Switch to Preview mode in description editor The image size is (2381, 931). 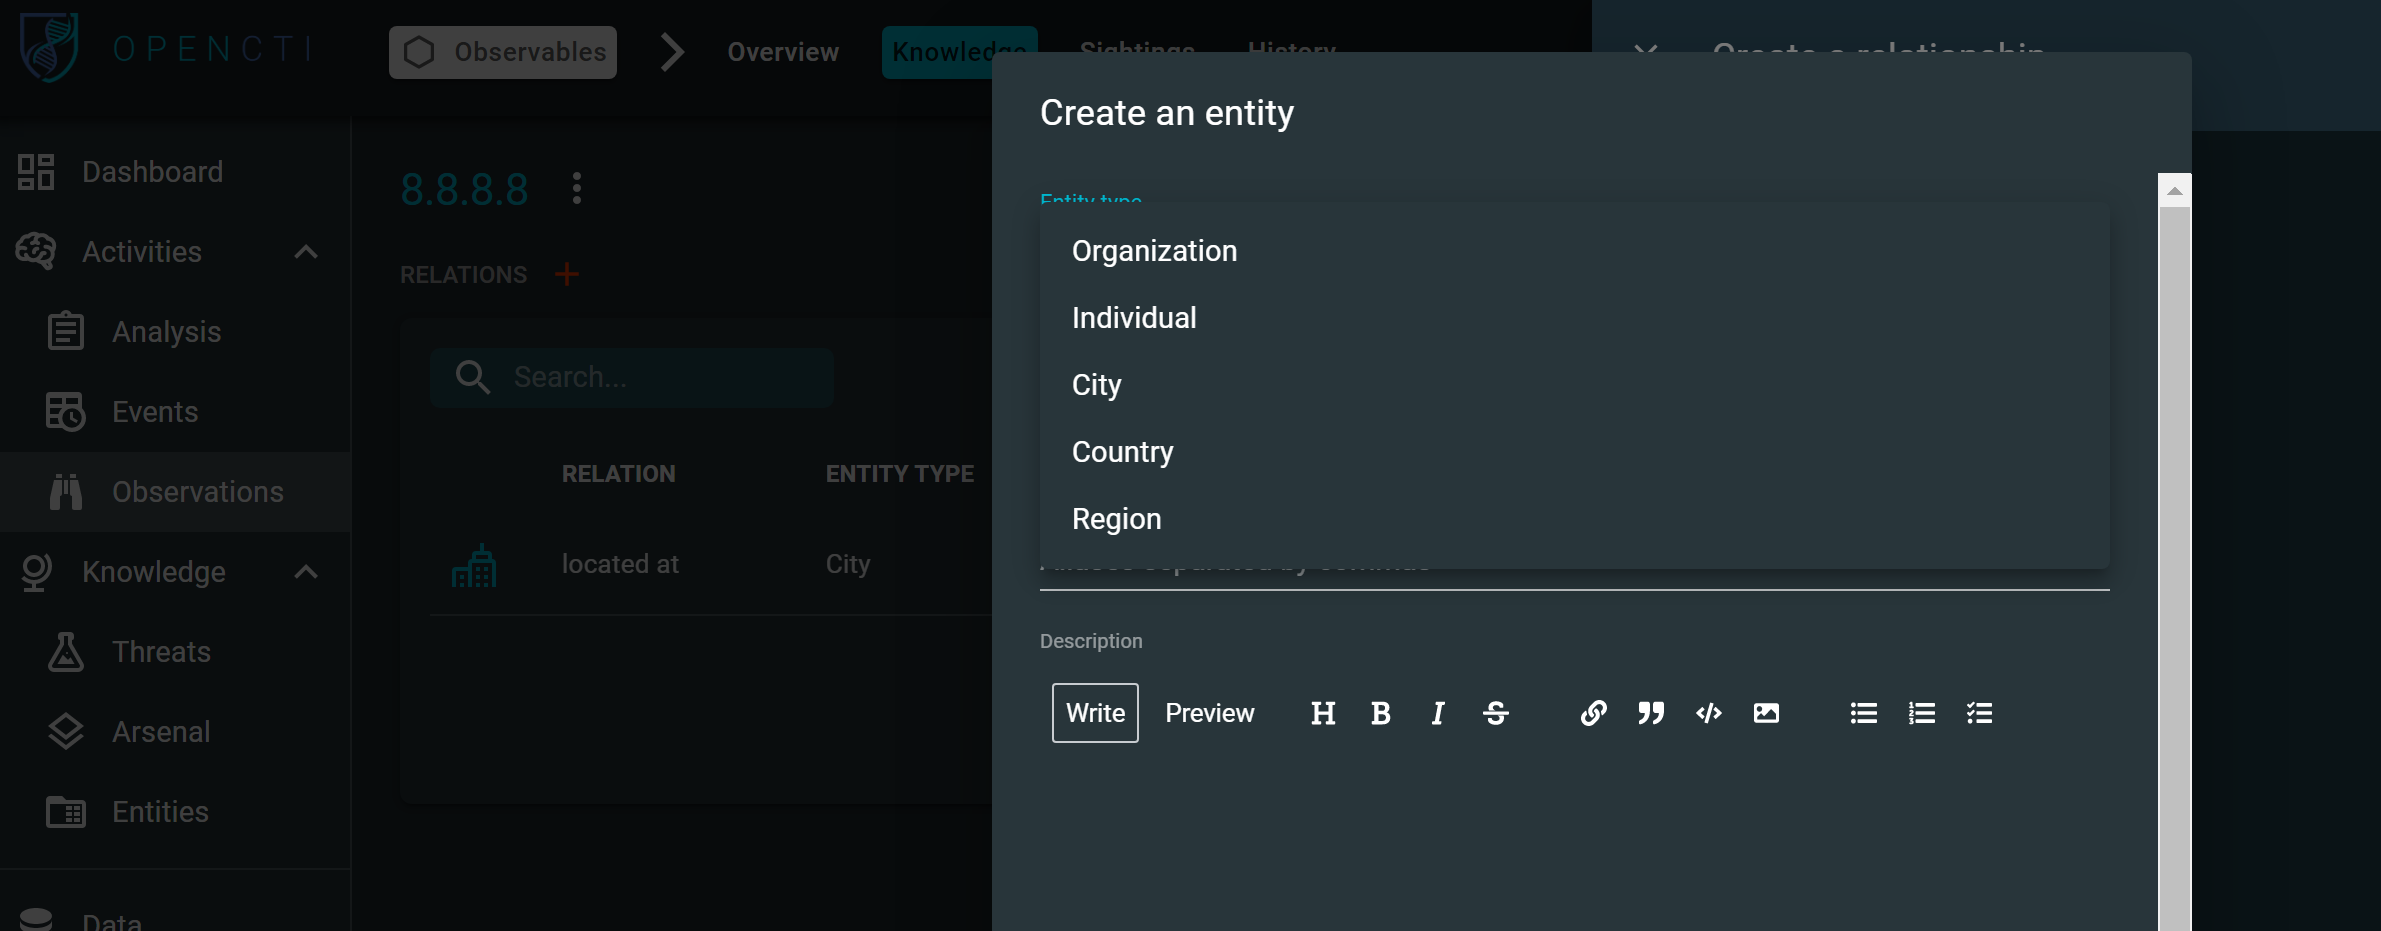pos(1208,713)
